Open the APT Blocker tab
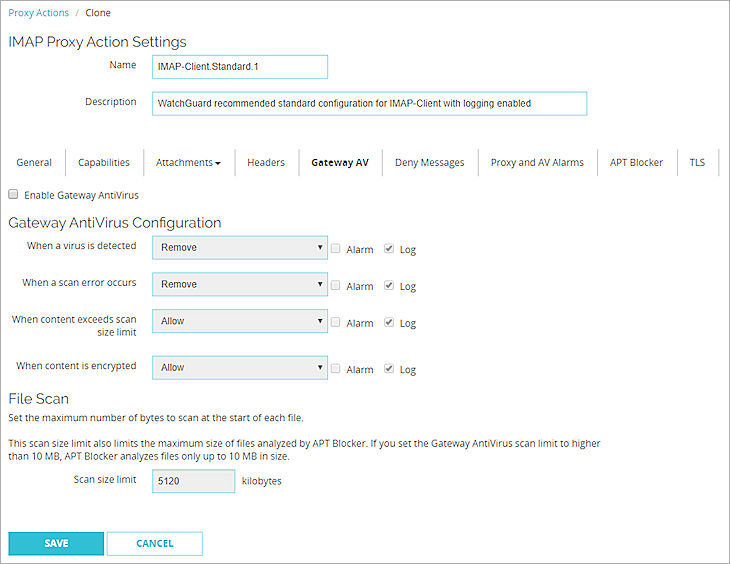This screenshot has width=730, height=564. tap(636, 163)
